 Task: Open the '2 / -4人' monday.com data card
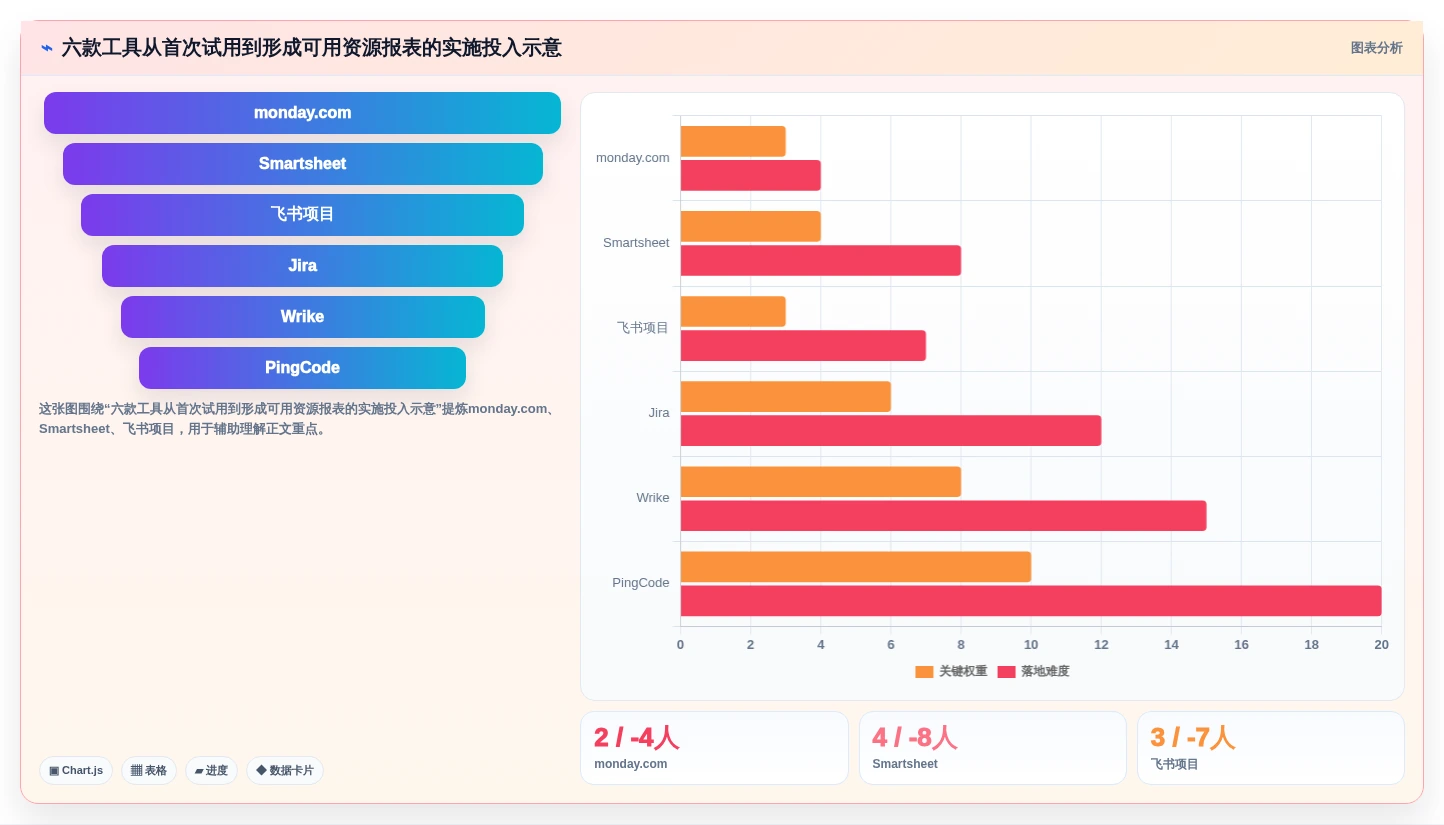[714, 748]
